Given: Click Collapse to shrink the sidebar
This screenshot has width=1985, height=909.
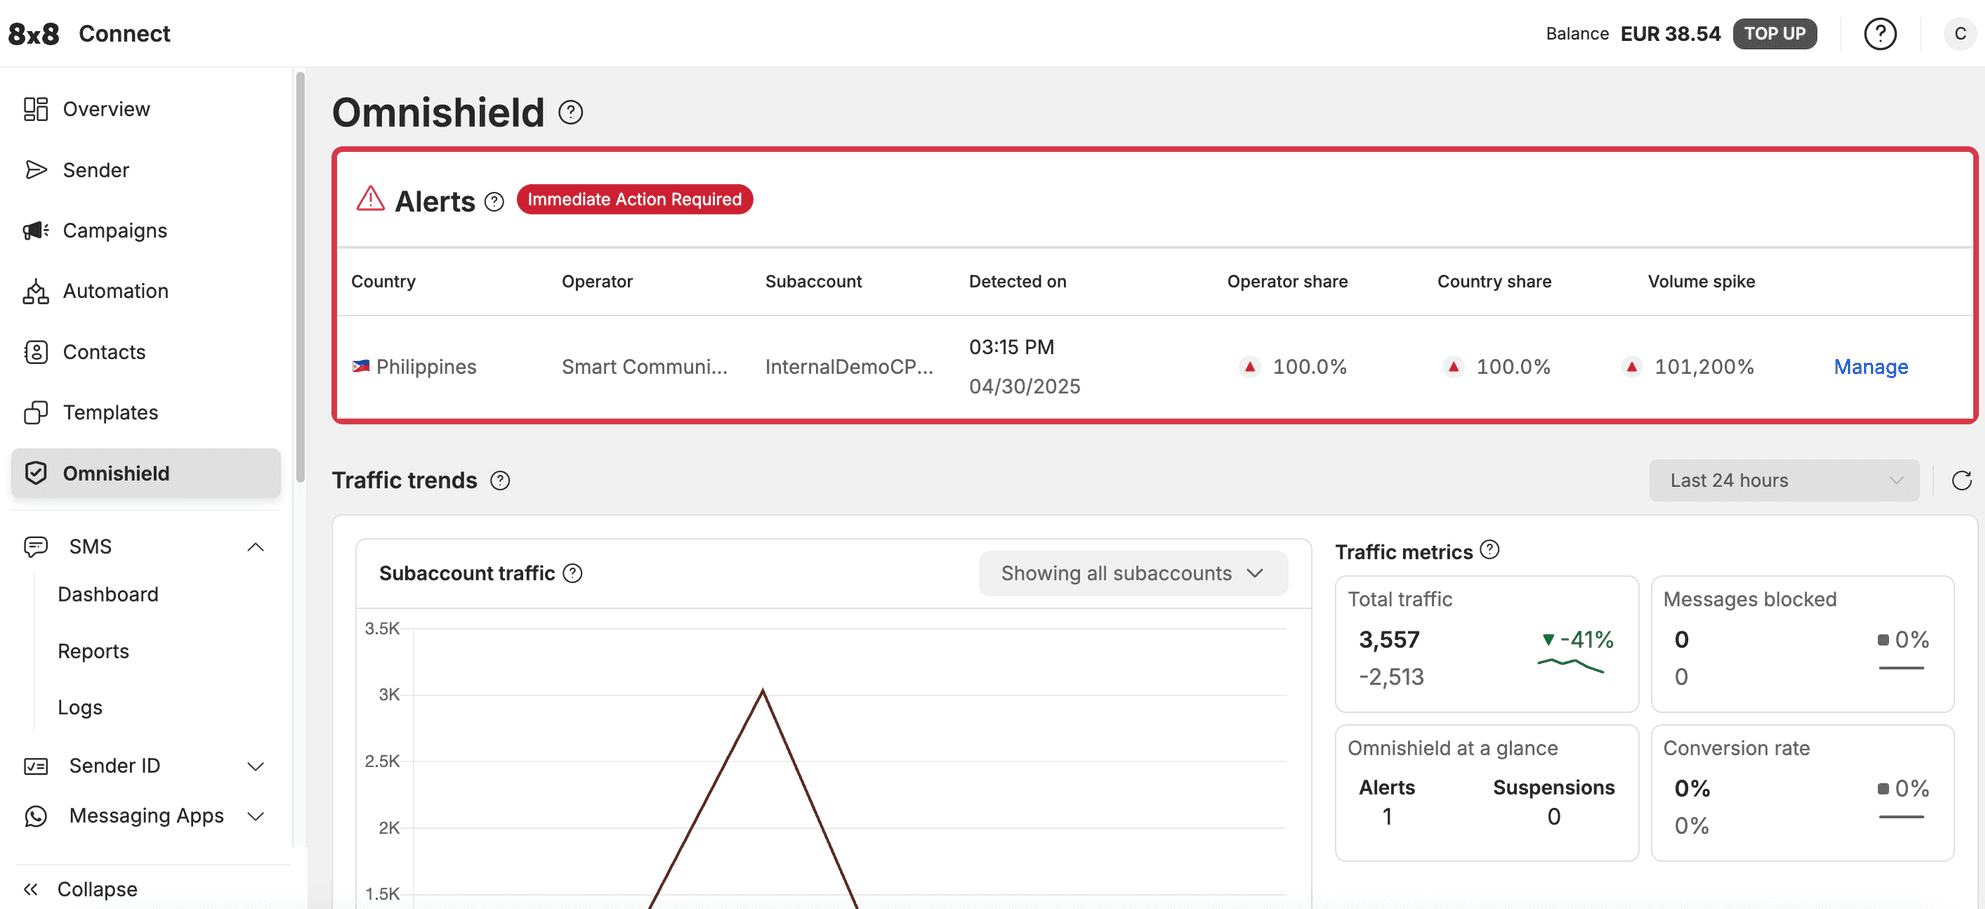Looking at the screenshot, I should click(x=97, y=889).
